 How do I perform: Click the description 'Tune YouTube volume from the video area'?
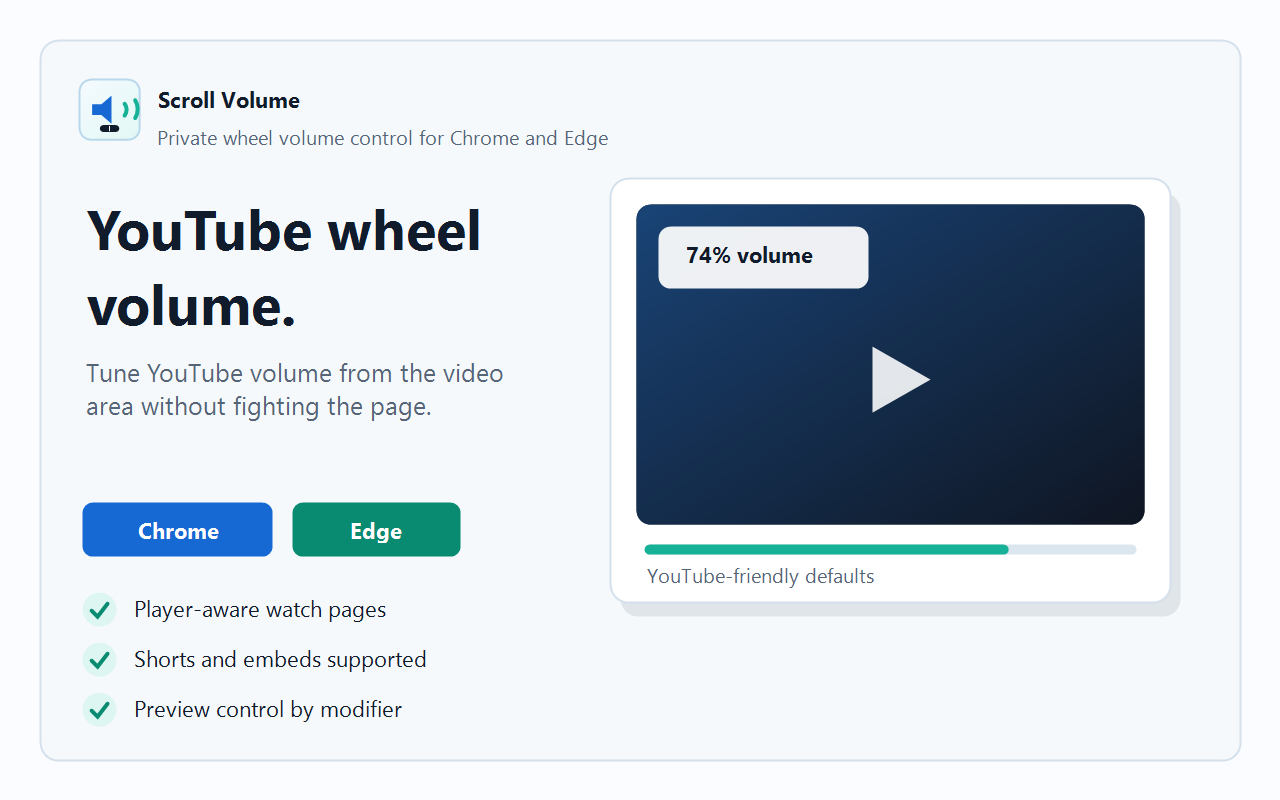295,374
